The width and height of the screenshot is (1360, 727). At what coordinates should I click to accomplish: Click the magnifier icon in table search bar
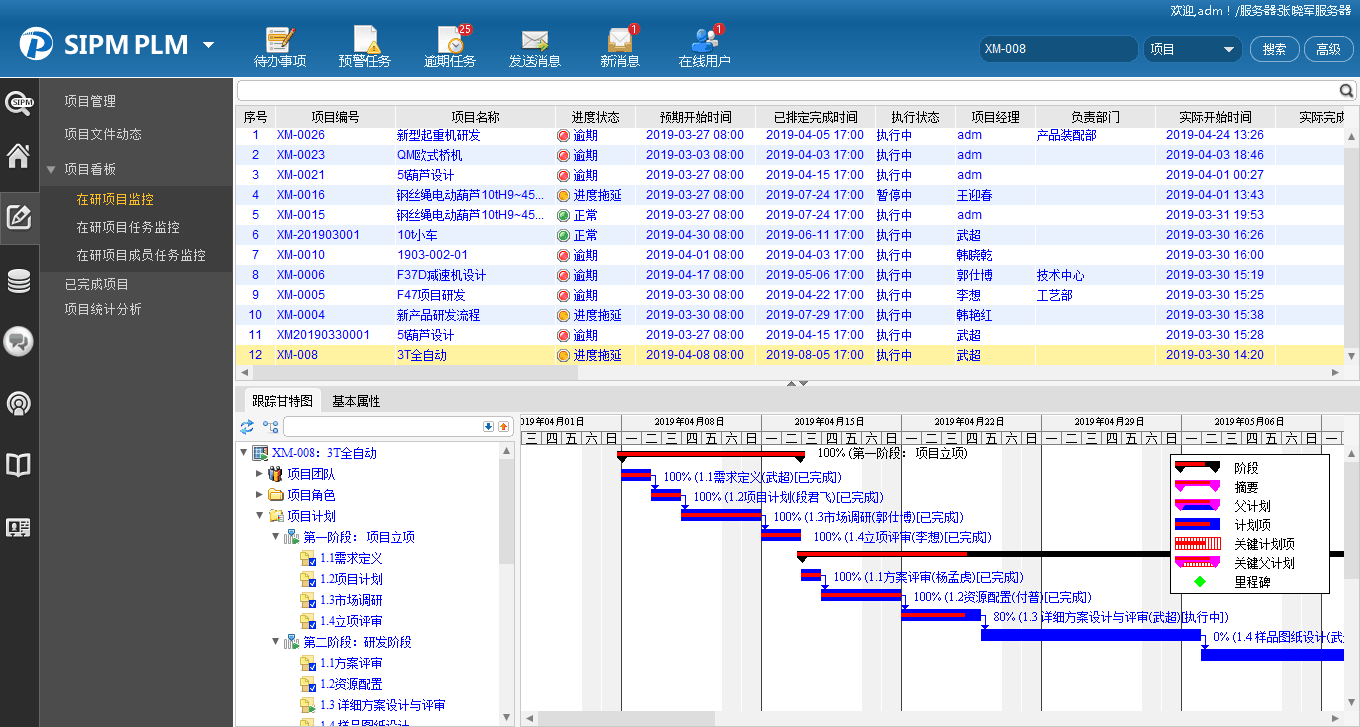click(1347, 91)
